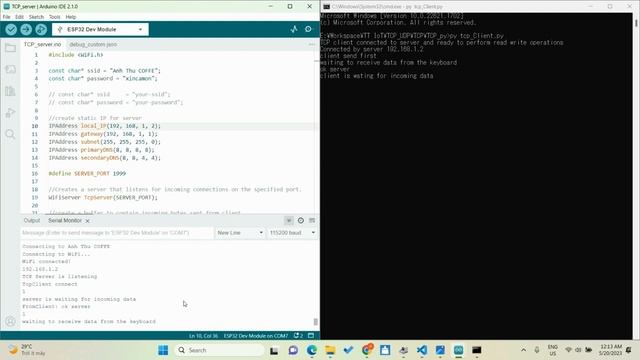The width and height of the screenshot is (640, 360).
Task: Click the Serial Monitor magnifier icon in toolbar
Action: point(308,29)
